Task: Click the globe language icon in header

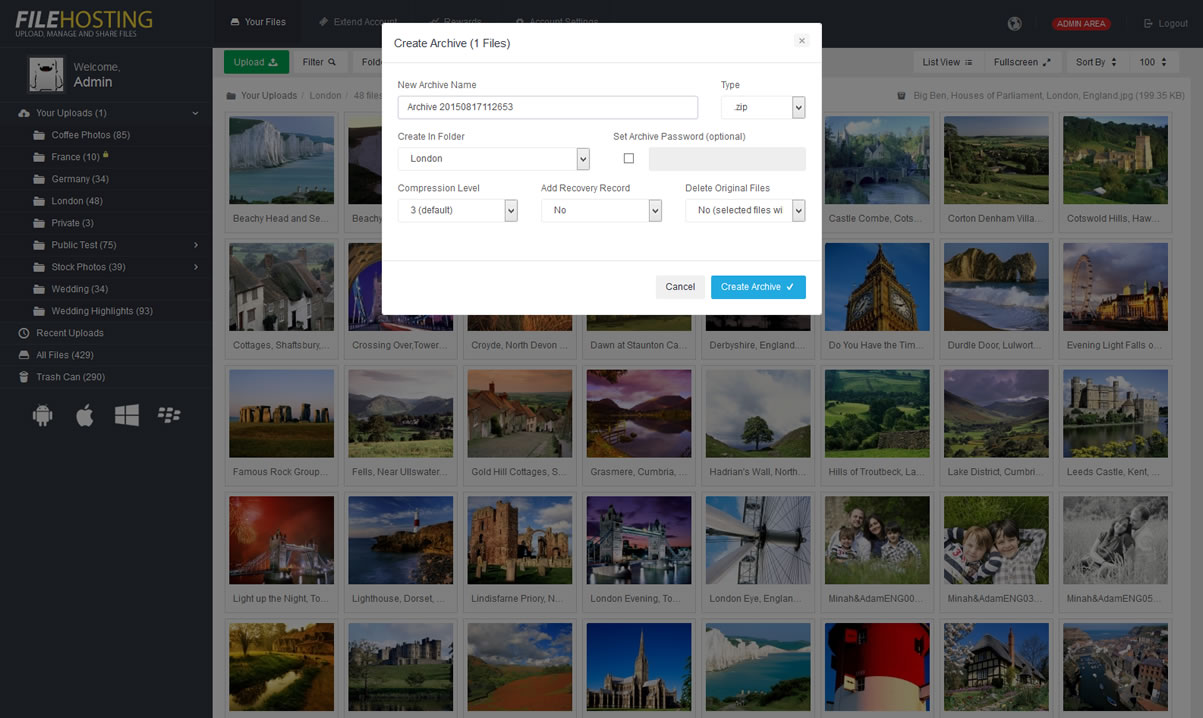Action: [1014, 23]
